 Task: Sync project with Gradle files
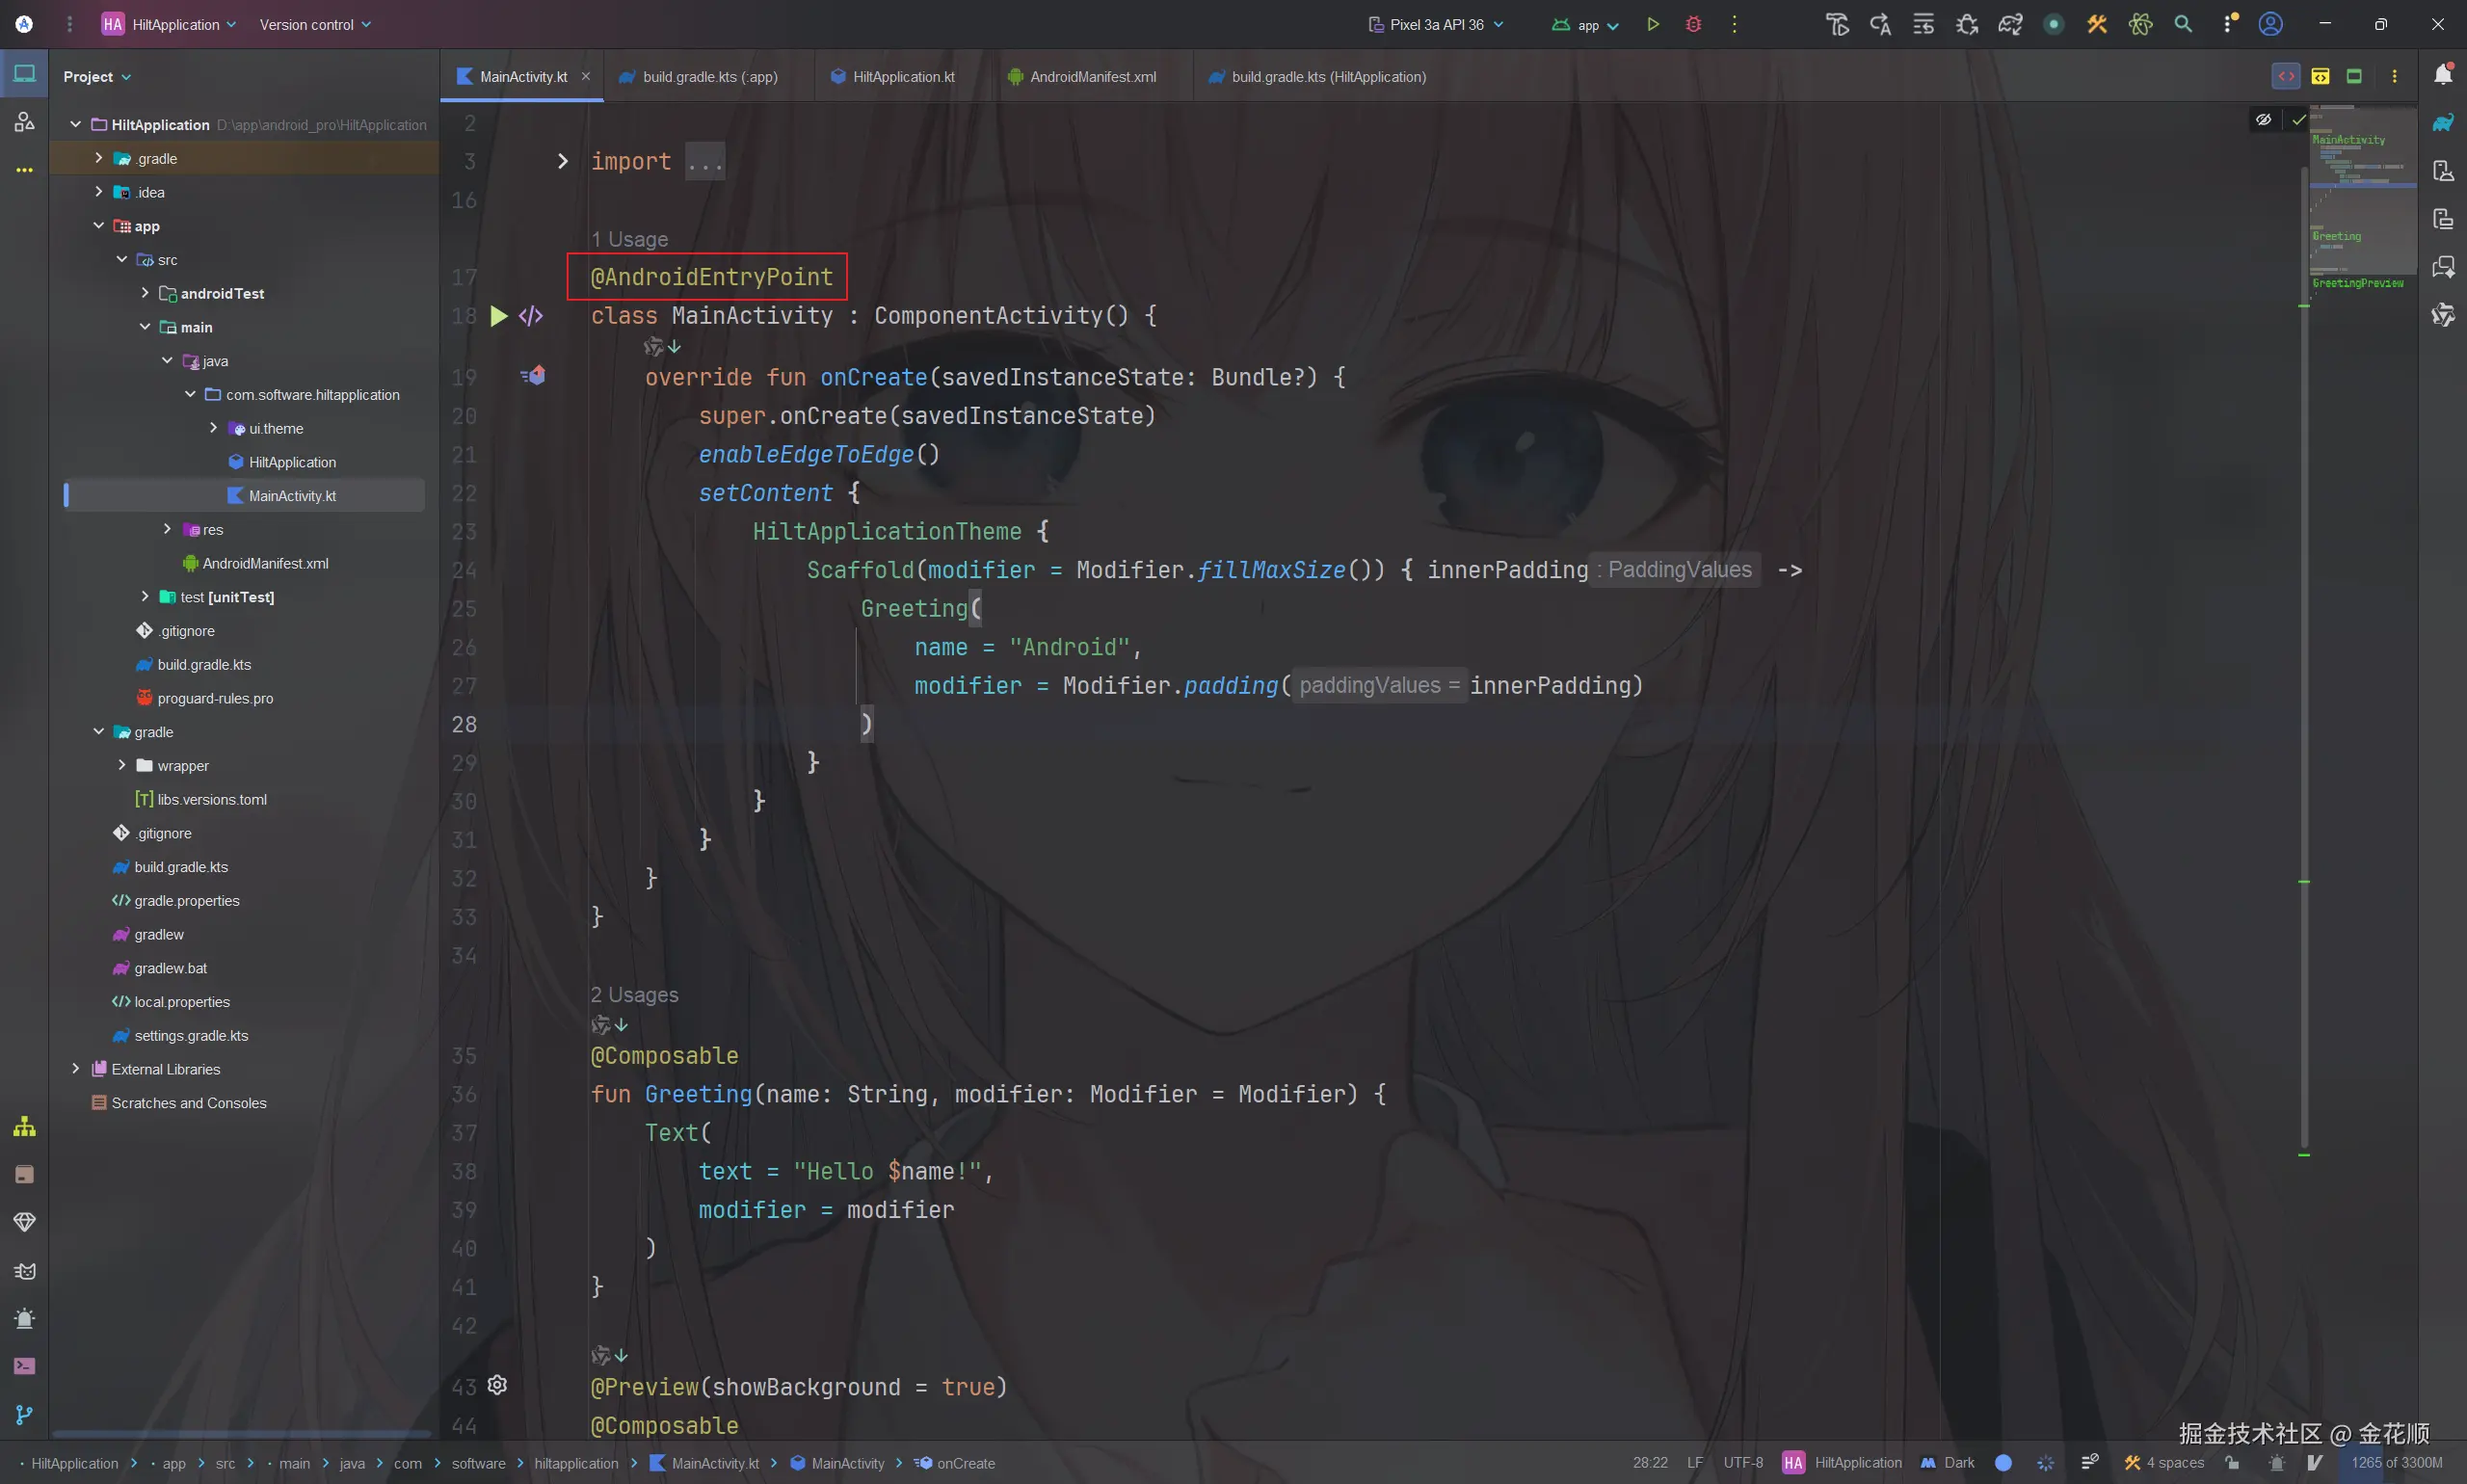pyautogui.click(x=2010, y=24)
